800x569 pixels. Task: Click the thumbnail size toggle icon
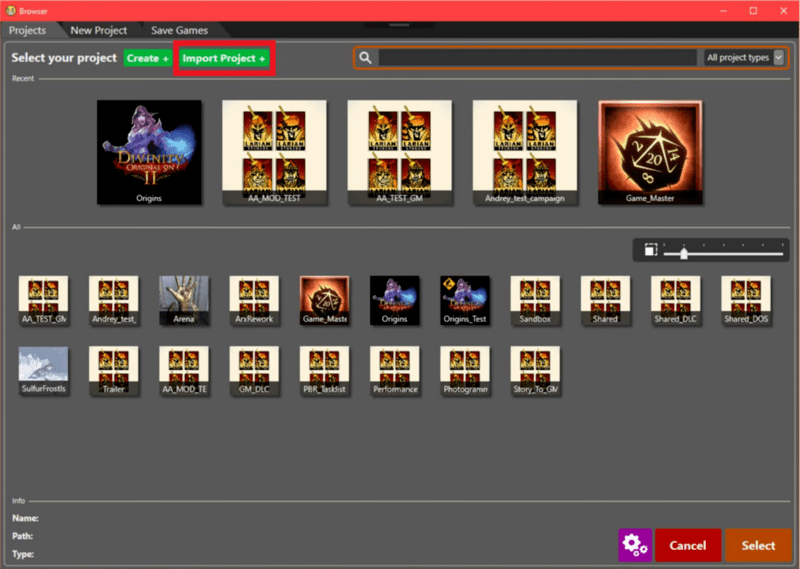pos(651,250)
